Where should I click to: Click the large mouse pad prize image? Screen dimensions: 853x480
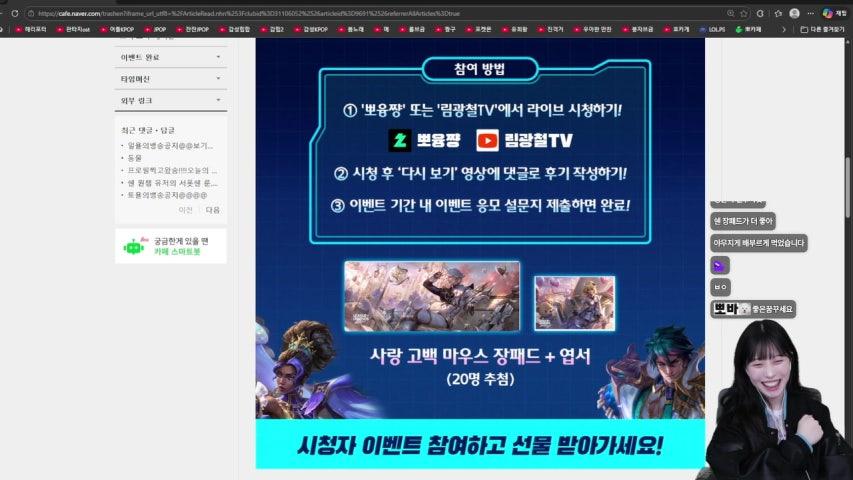click(x=432, y=296)
